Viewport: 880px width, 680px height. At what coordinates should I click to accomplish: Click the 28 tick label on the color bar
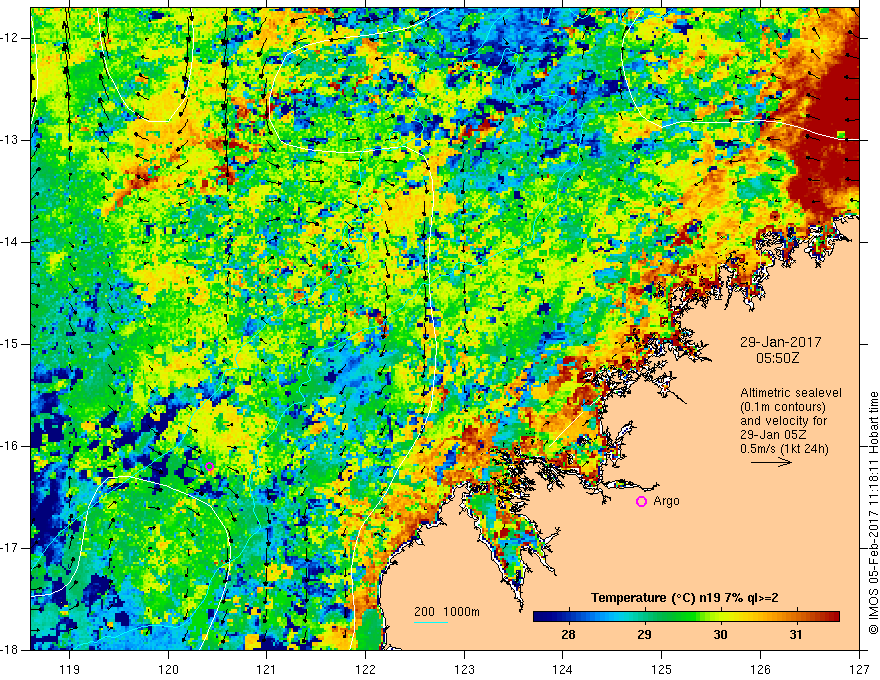568,635
